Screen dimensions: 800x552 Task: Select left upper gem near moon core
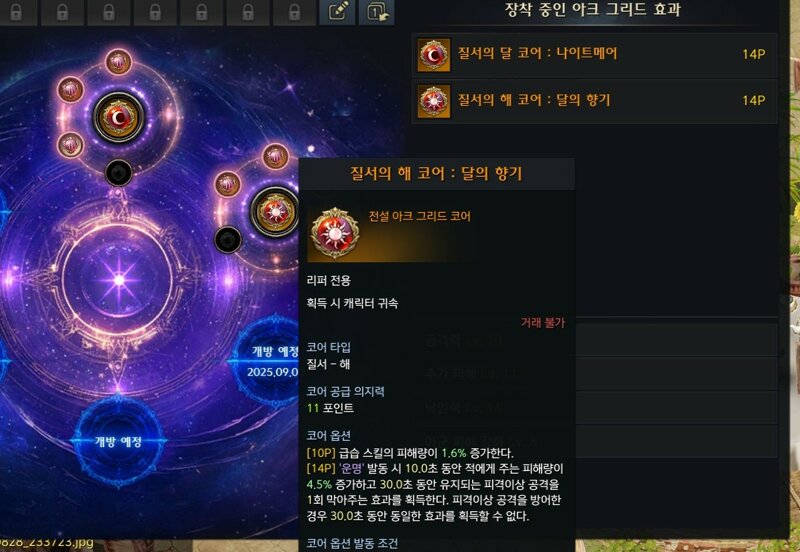(x=70, y=90)
